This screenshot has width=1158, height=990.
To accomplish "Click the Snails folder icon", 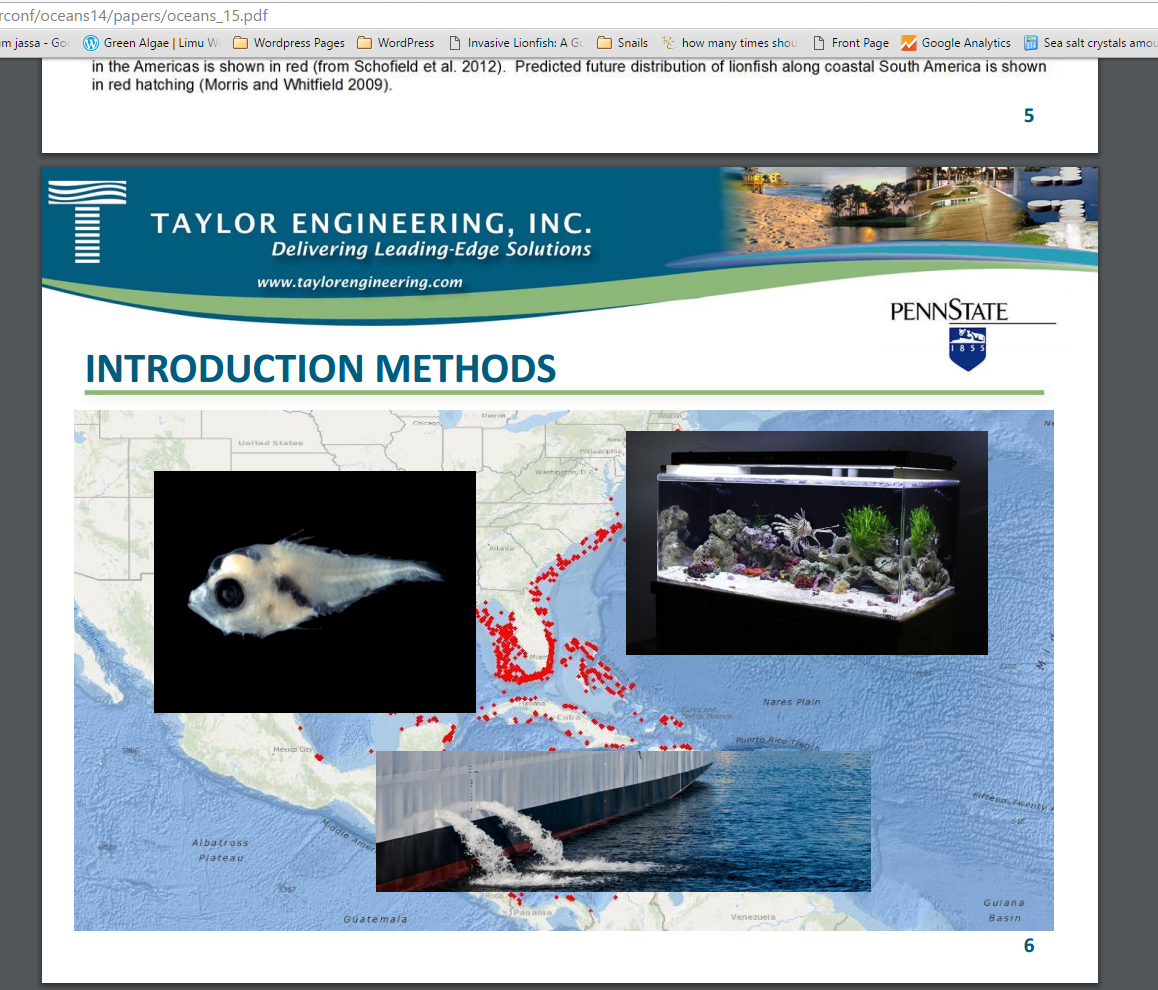I will point(604,43).
